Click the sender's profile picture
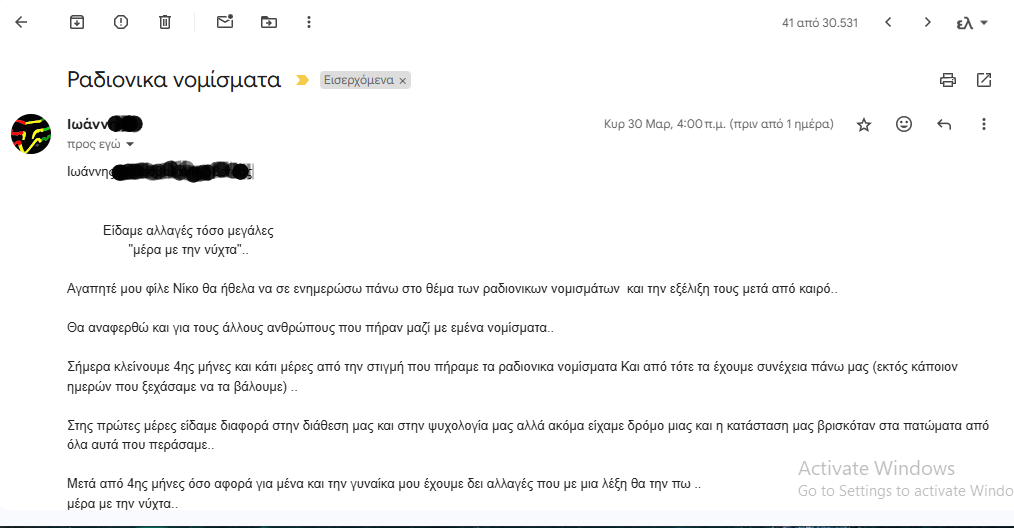This screenshot has height=528, width=1014. 31,134
